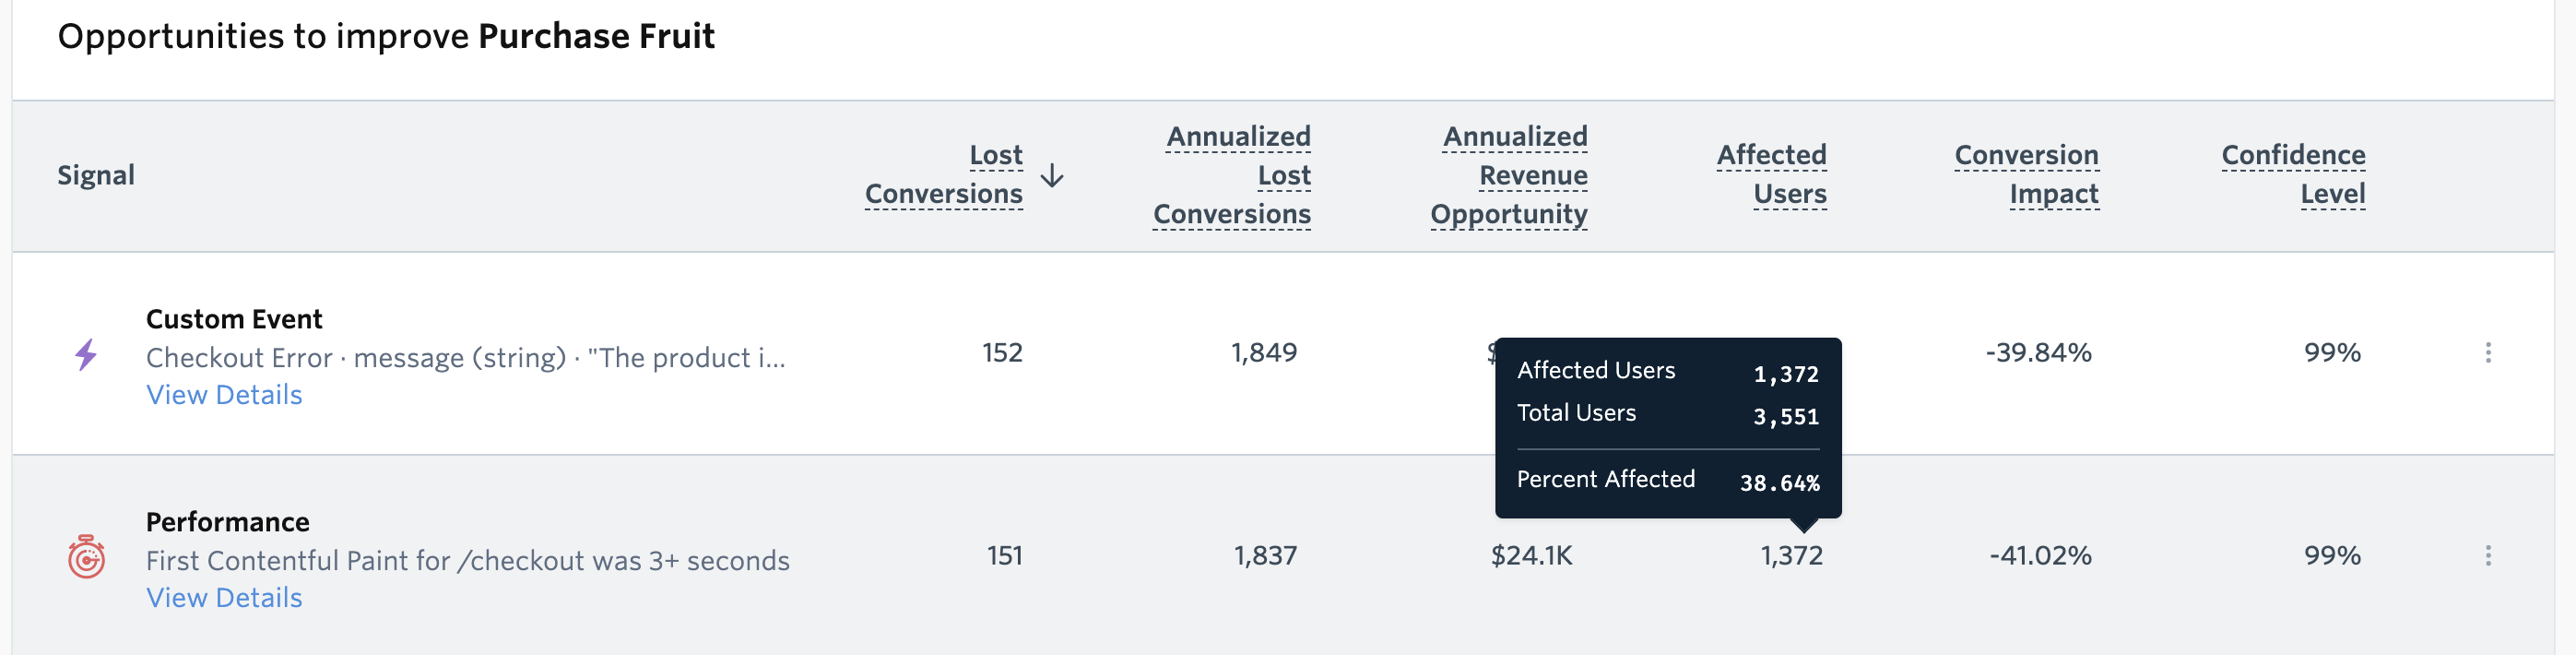This screenshot has height=655, width=2576.
Task: Click the lightning bolt Custom Event icon
Action: coord(85,355)
